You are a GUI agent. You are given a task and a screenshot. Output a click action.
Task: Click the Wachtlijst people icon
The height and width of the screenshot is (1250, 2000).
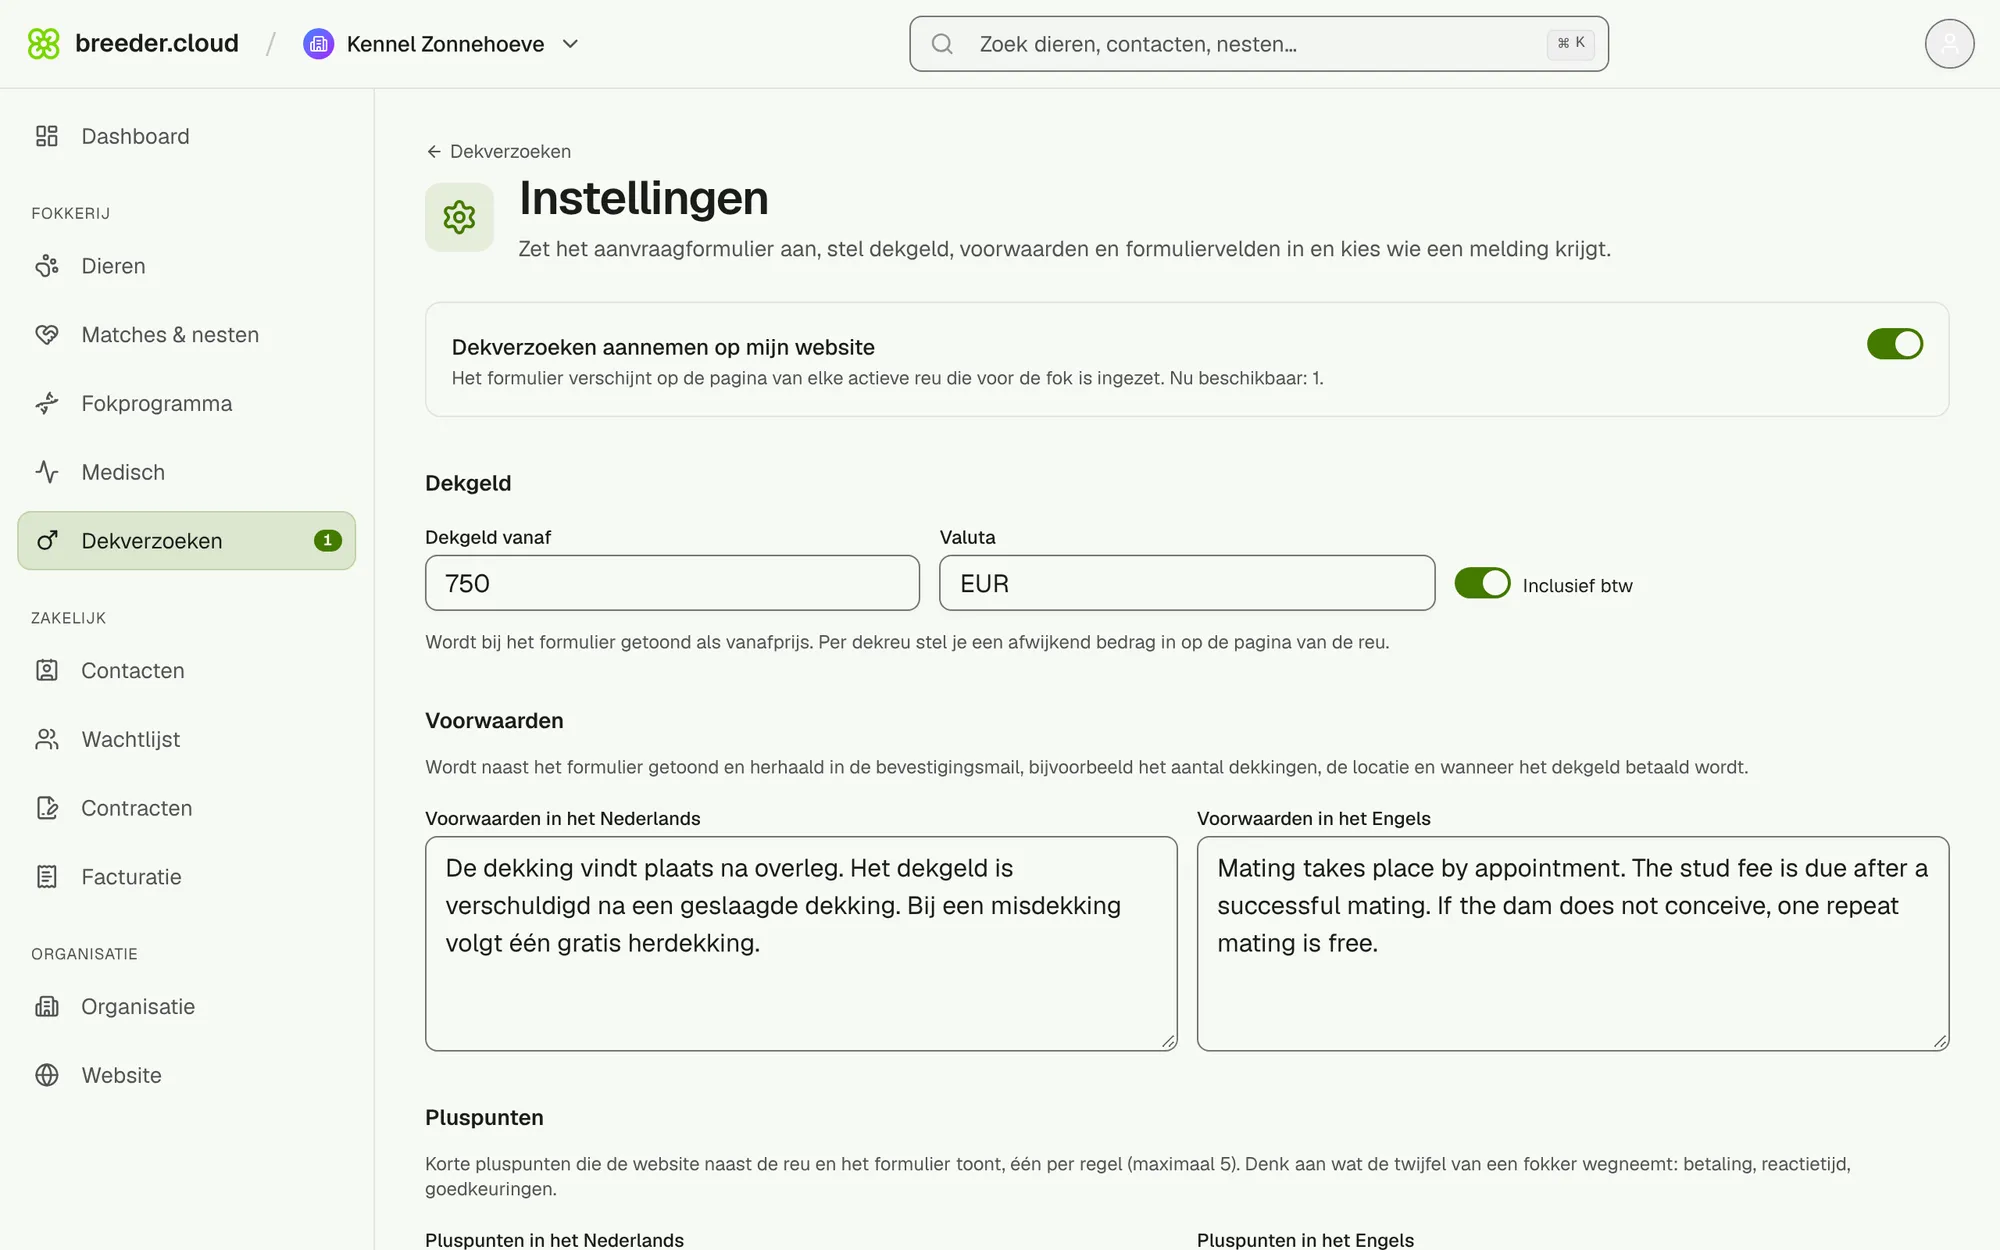click(47, 740)
